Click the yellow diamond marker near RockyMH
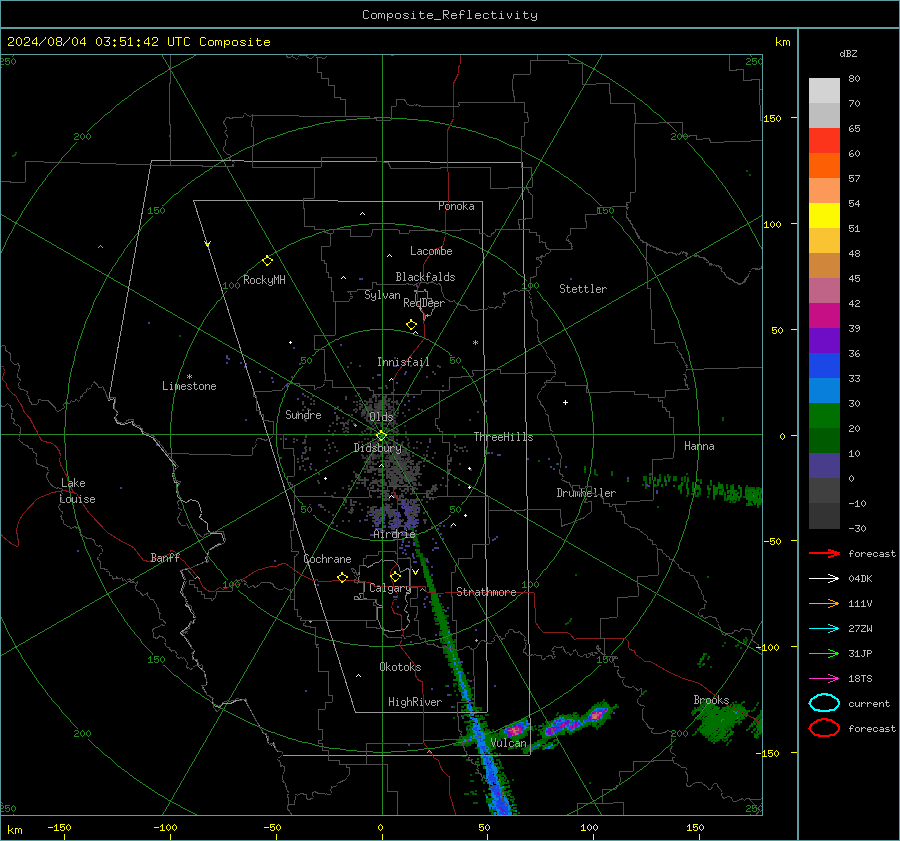The image size is (900, 841). click(267, 261)
